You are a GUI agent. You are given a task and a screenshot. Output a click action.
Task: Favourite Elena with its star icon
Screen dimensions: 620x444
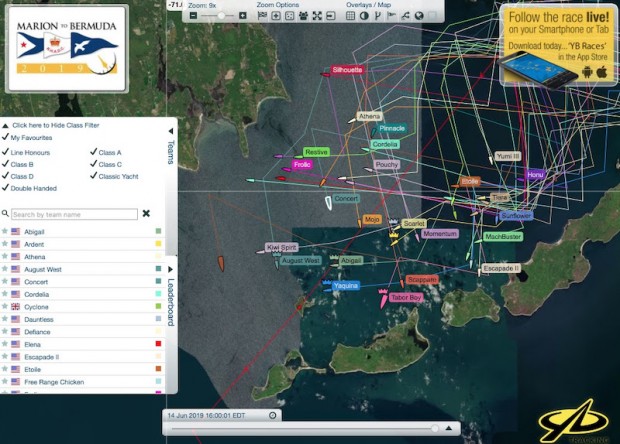(x=5, y=344)
